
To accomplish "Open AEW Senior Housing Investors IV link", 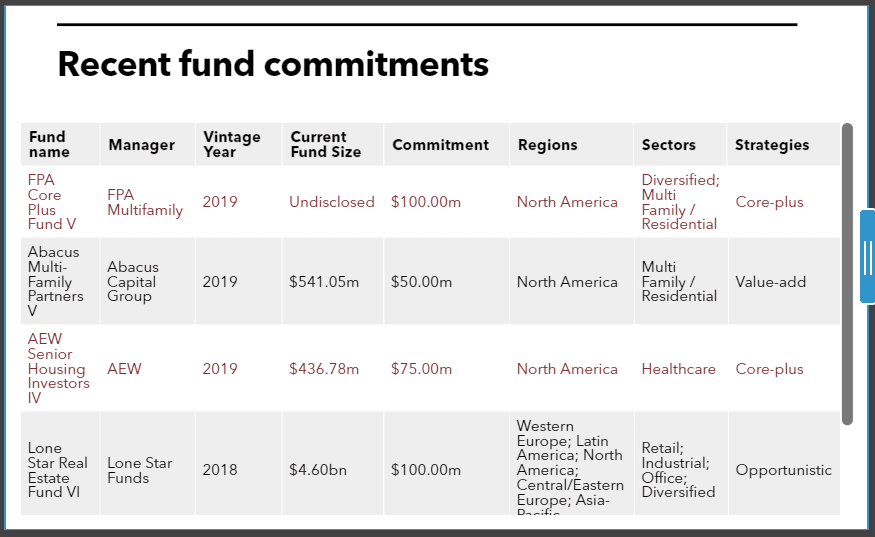I will [x=59, y=368].
